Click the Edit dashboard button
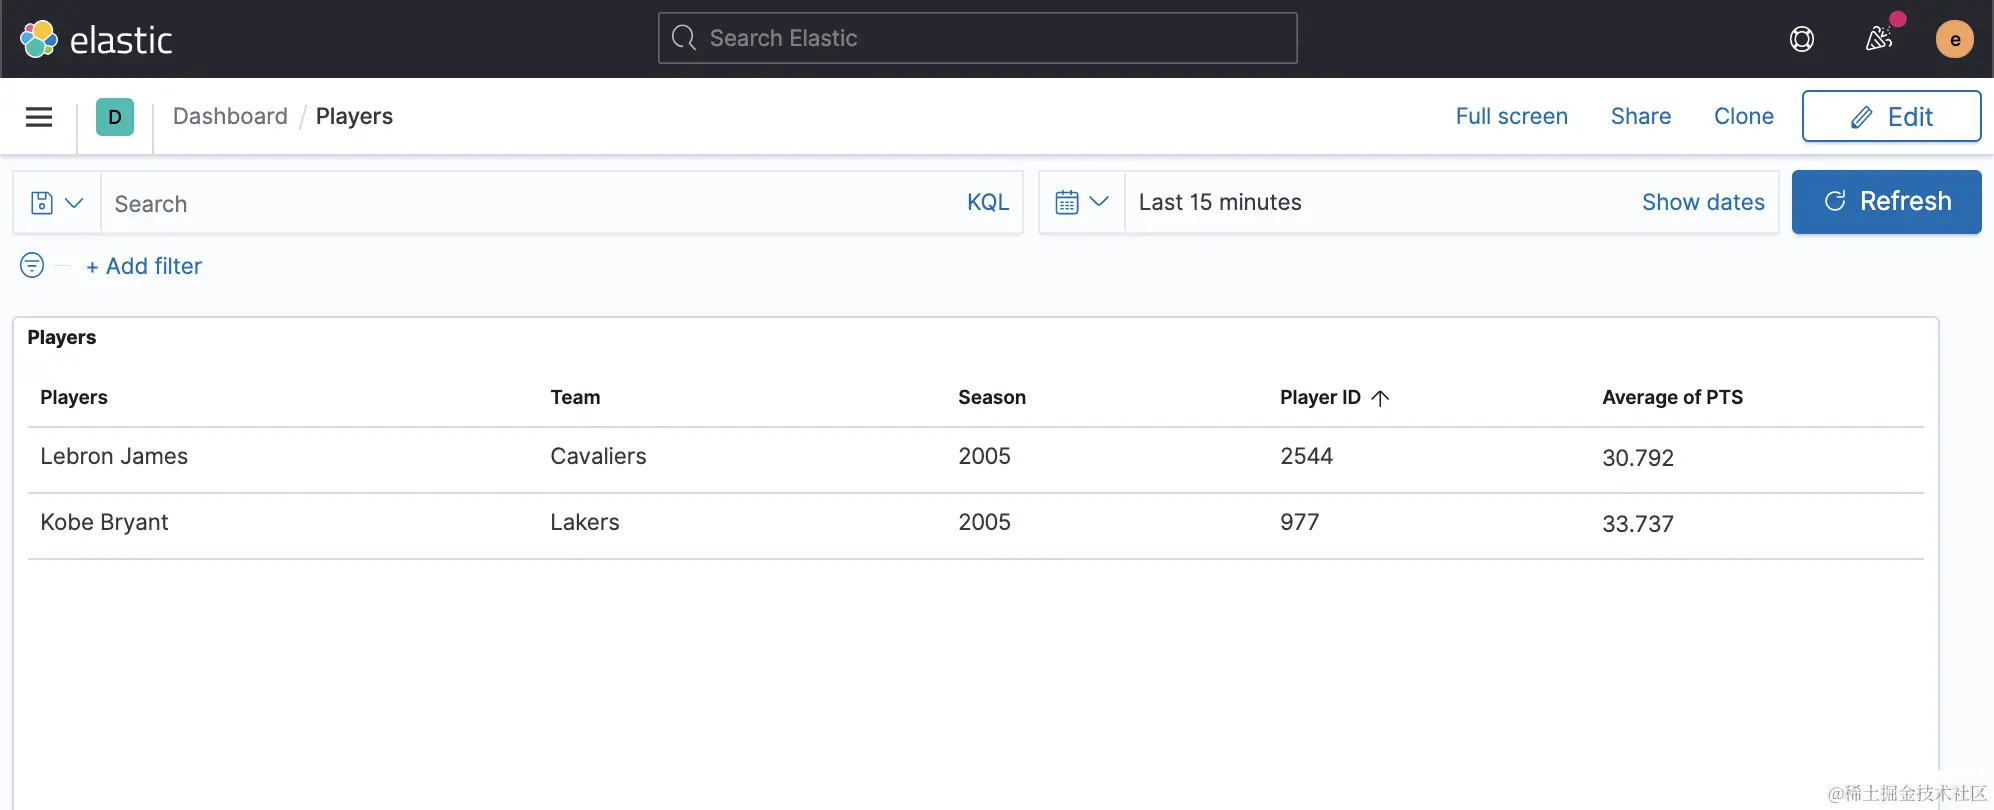Image resolution: width=1994 pixels, height=810 pixels. pos(1890,117)
